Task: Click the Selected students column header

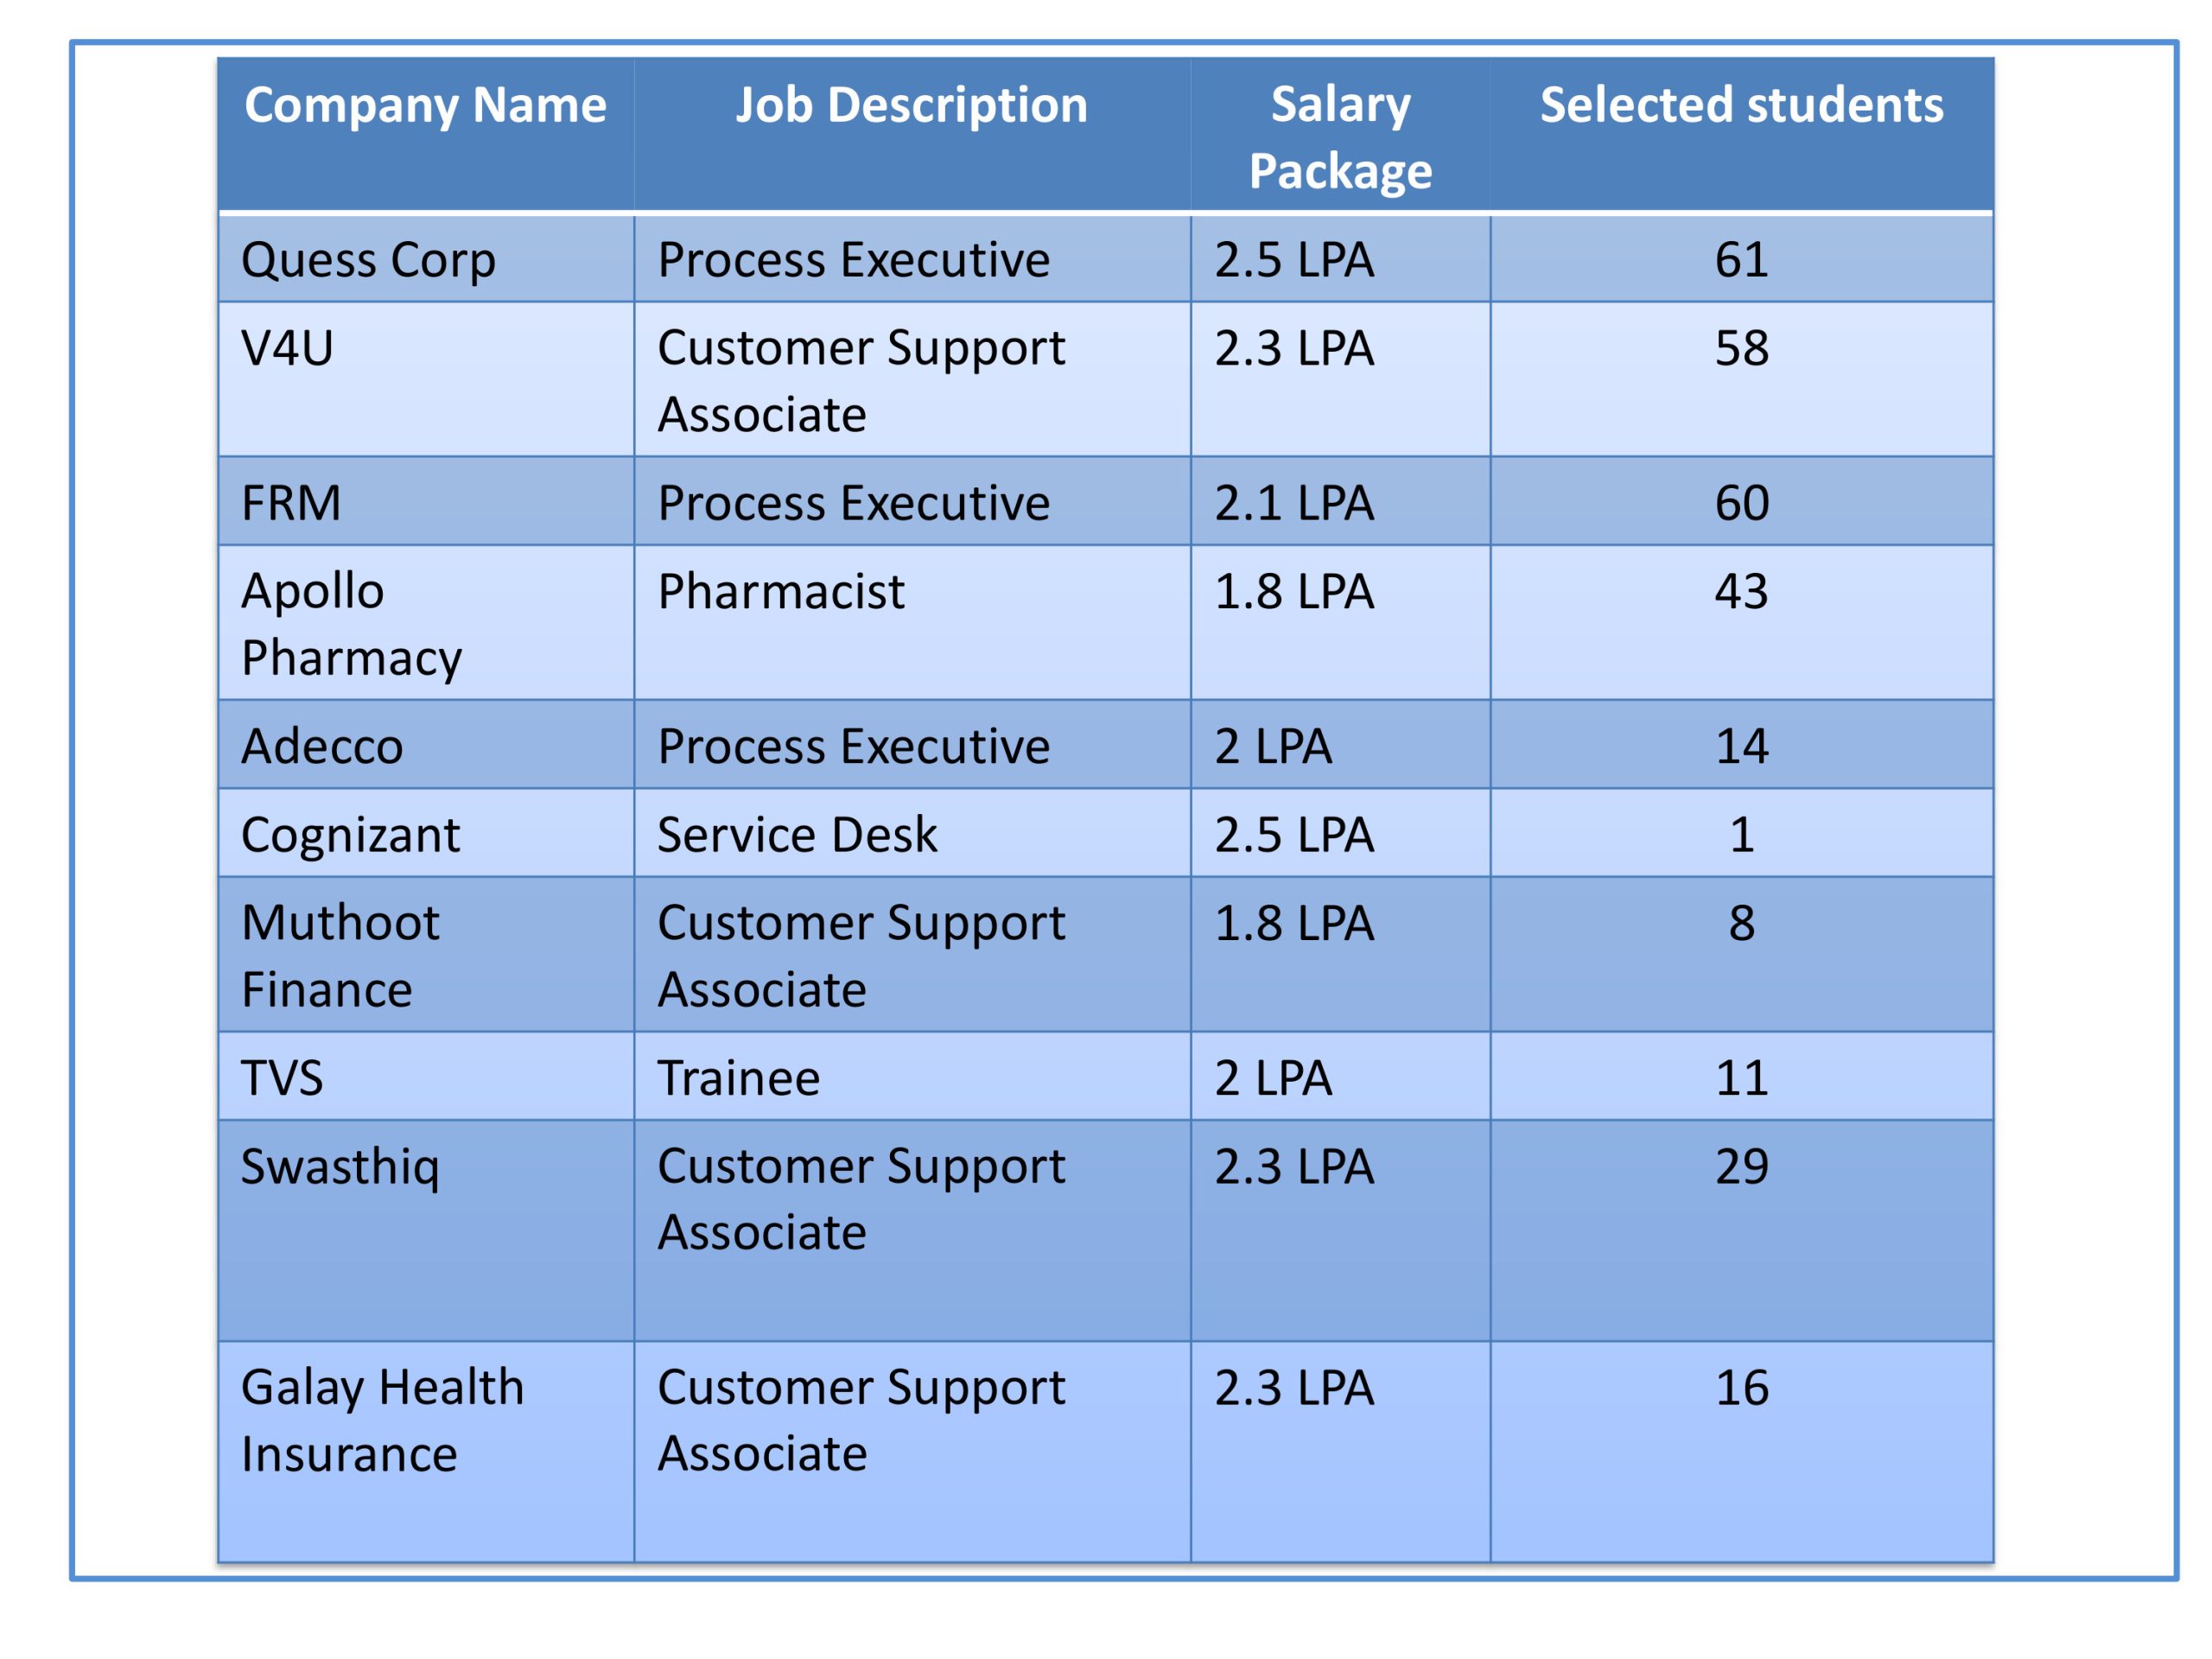Action: [1741, 105]
